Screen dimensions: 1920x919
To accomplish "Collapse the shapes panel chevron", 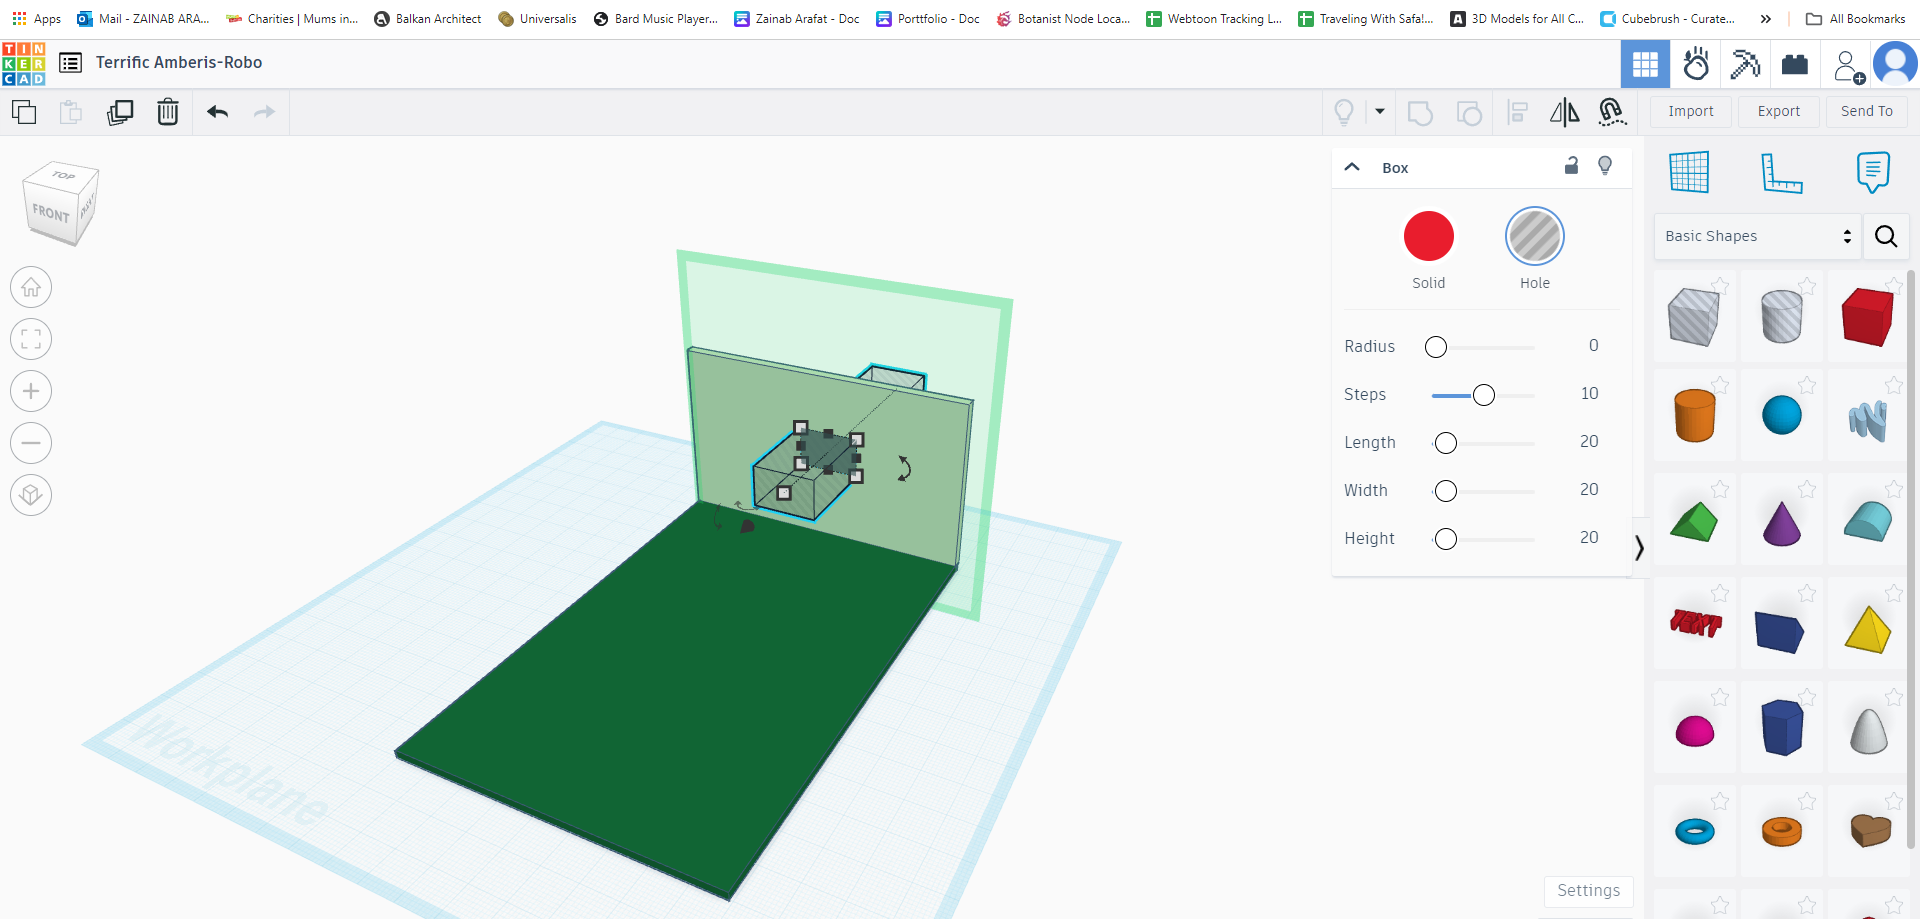I will pos(1639,548).
